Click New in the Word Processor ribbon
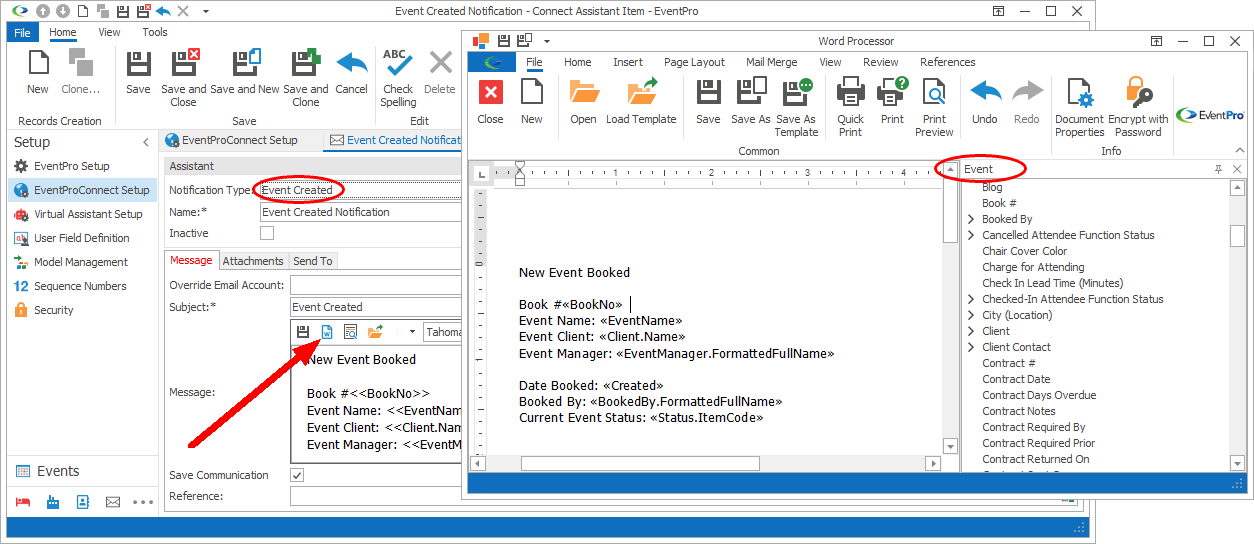This screenshot has width=1254, height=544. point(532,100)
